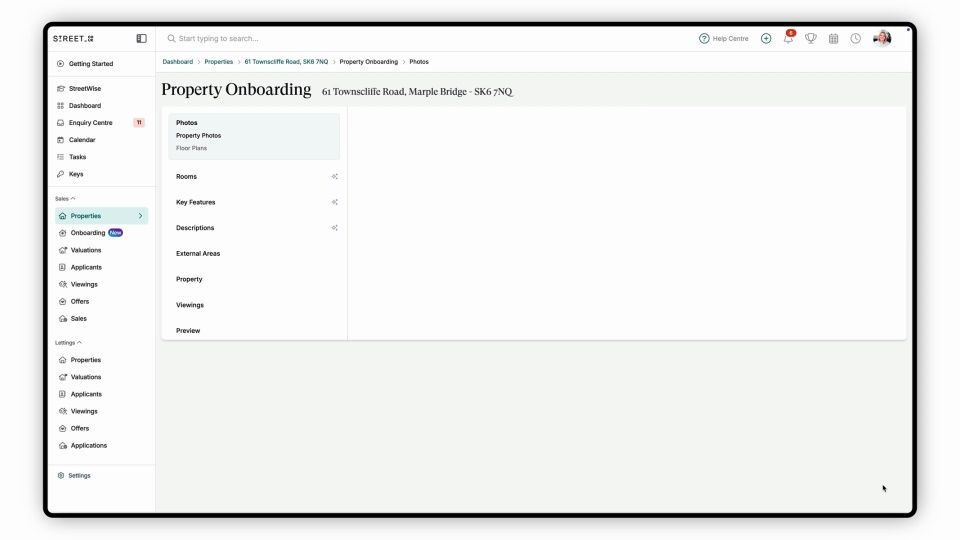960x540 pixels.
Task: Open Applications under Lettings
Action: (88, 446)
